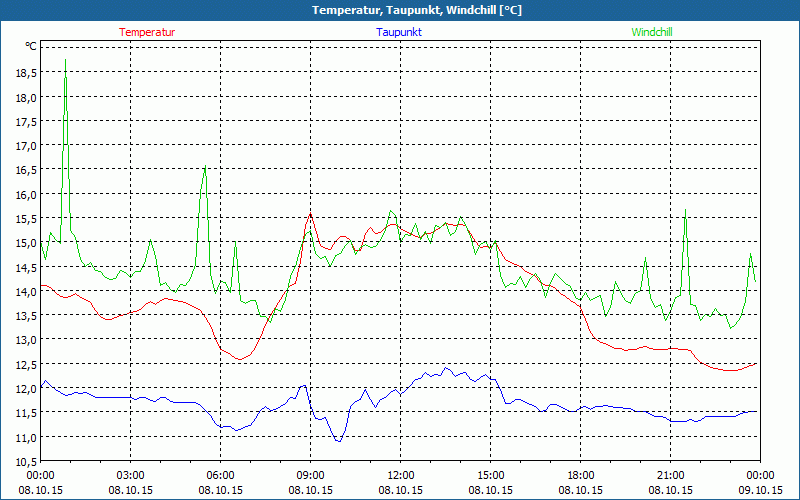Screen dimensions: 800x500
Task: Click the red Temperatur peak at 09:00
Action: pyautogui.click(x=310, y=213)
